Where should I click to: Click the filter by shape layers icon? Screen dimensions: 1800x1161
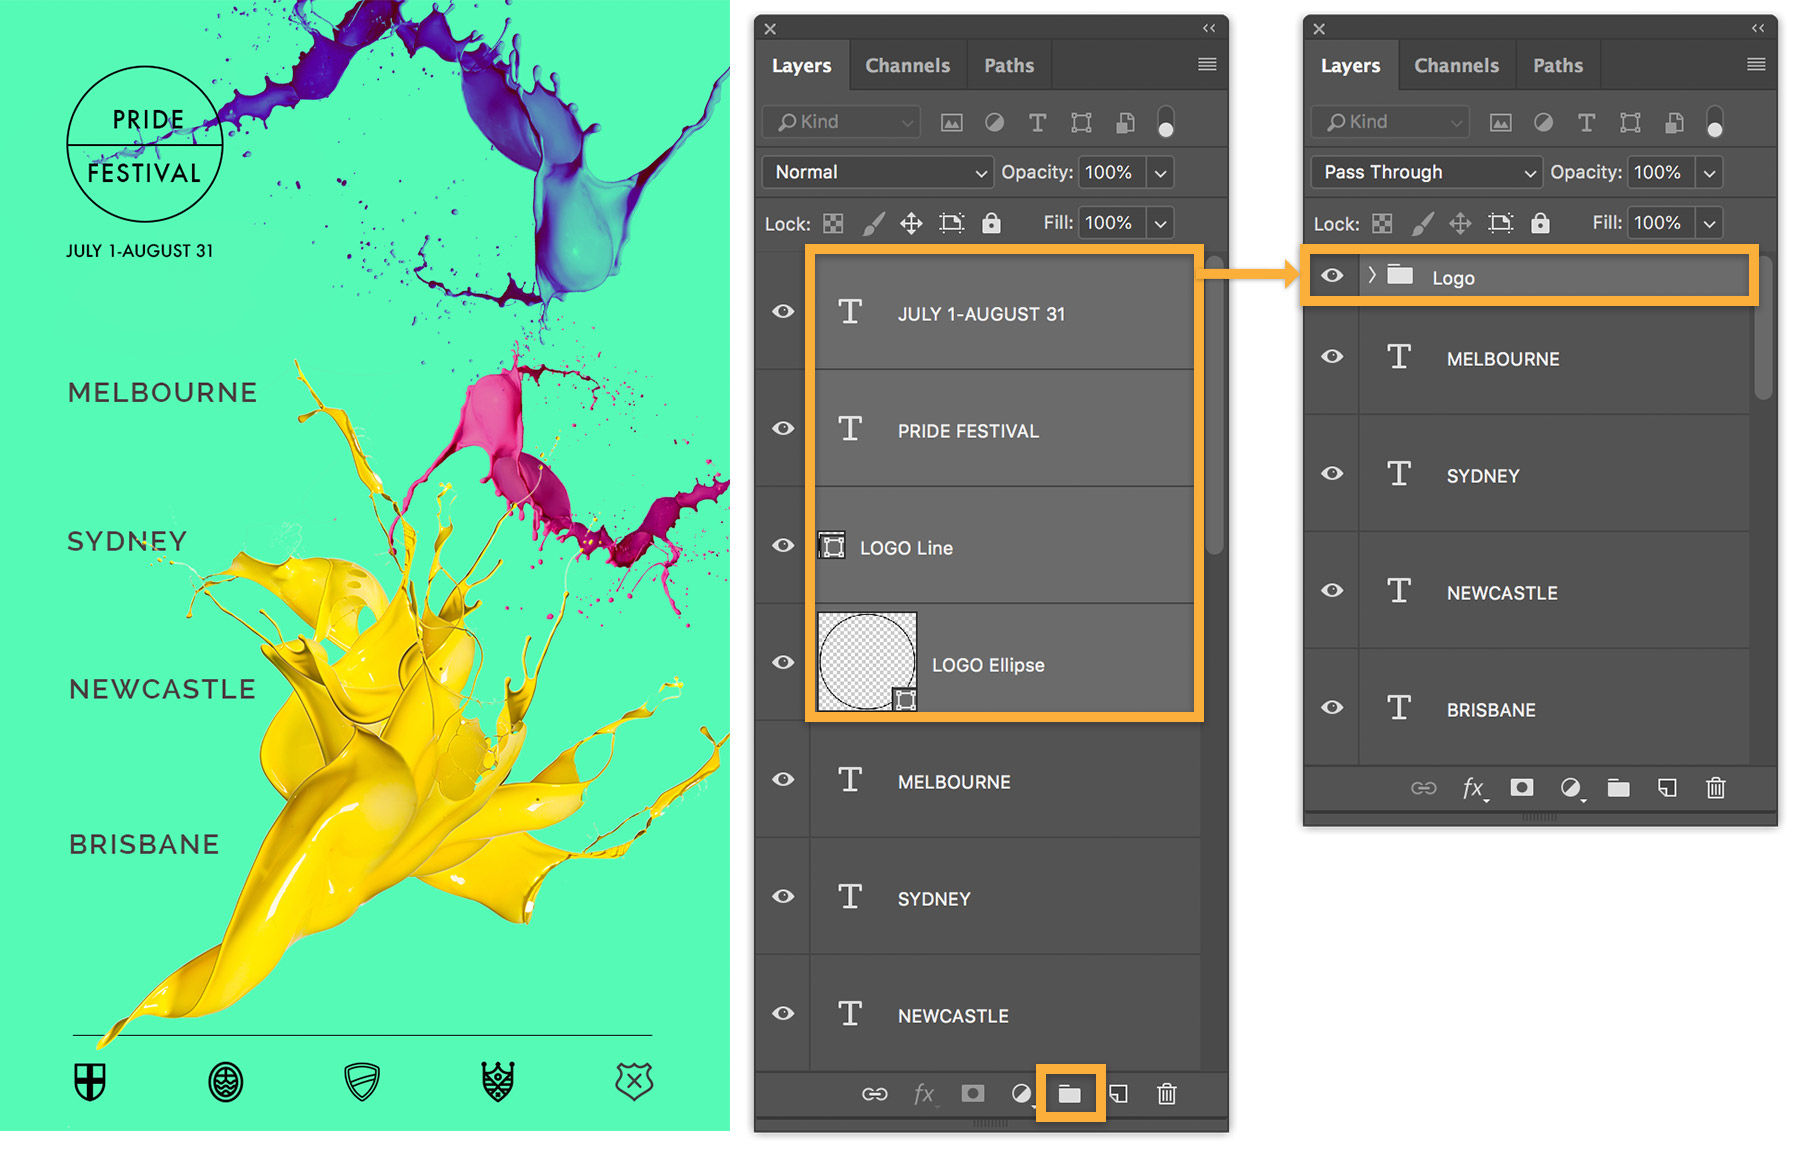coord(1081,122)
